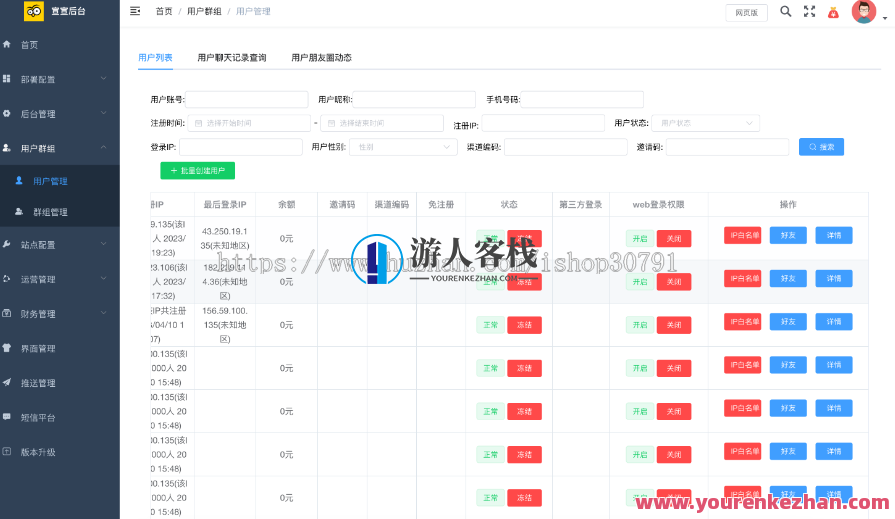Click the yellow logo beside 首页 breadcrumb header

[x=34, y=11]
